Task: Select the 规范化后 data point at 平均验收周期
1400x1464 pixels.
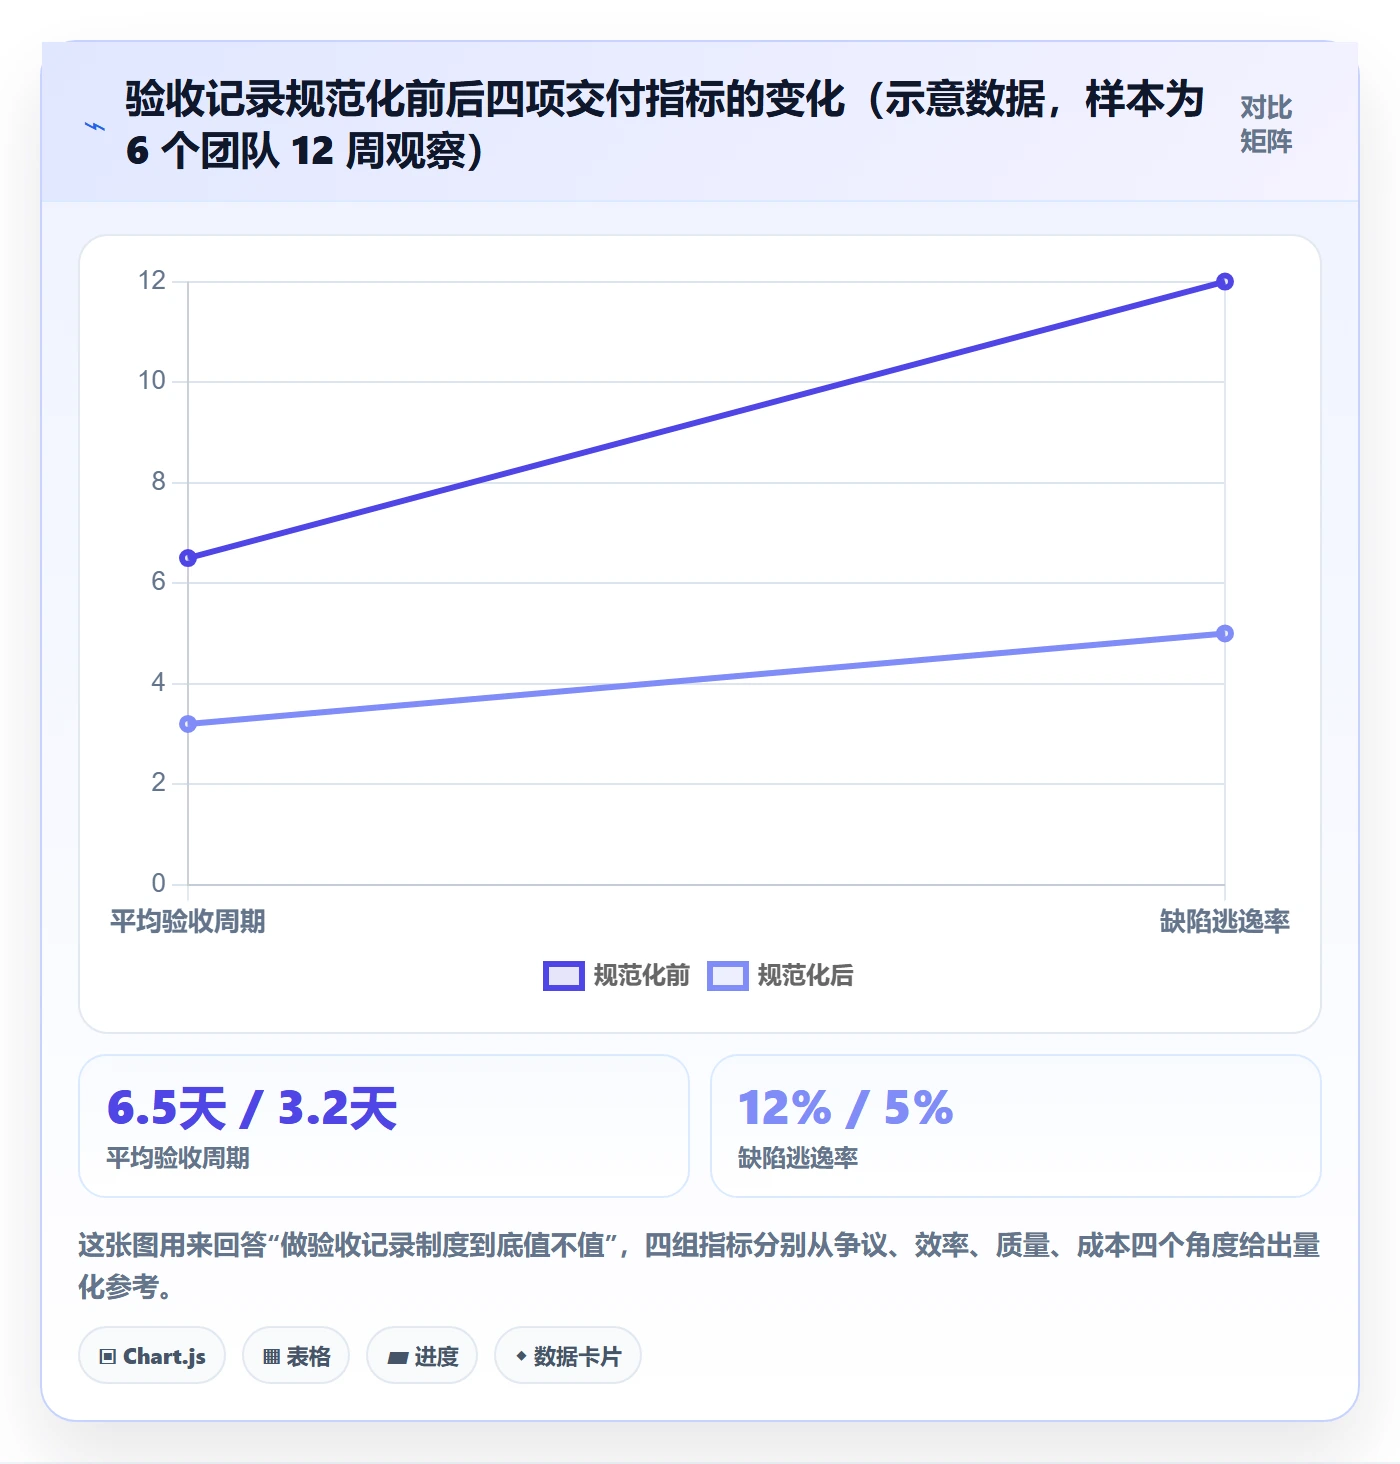Action: [x=188, y=724]
